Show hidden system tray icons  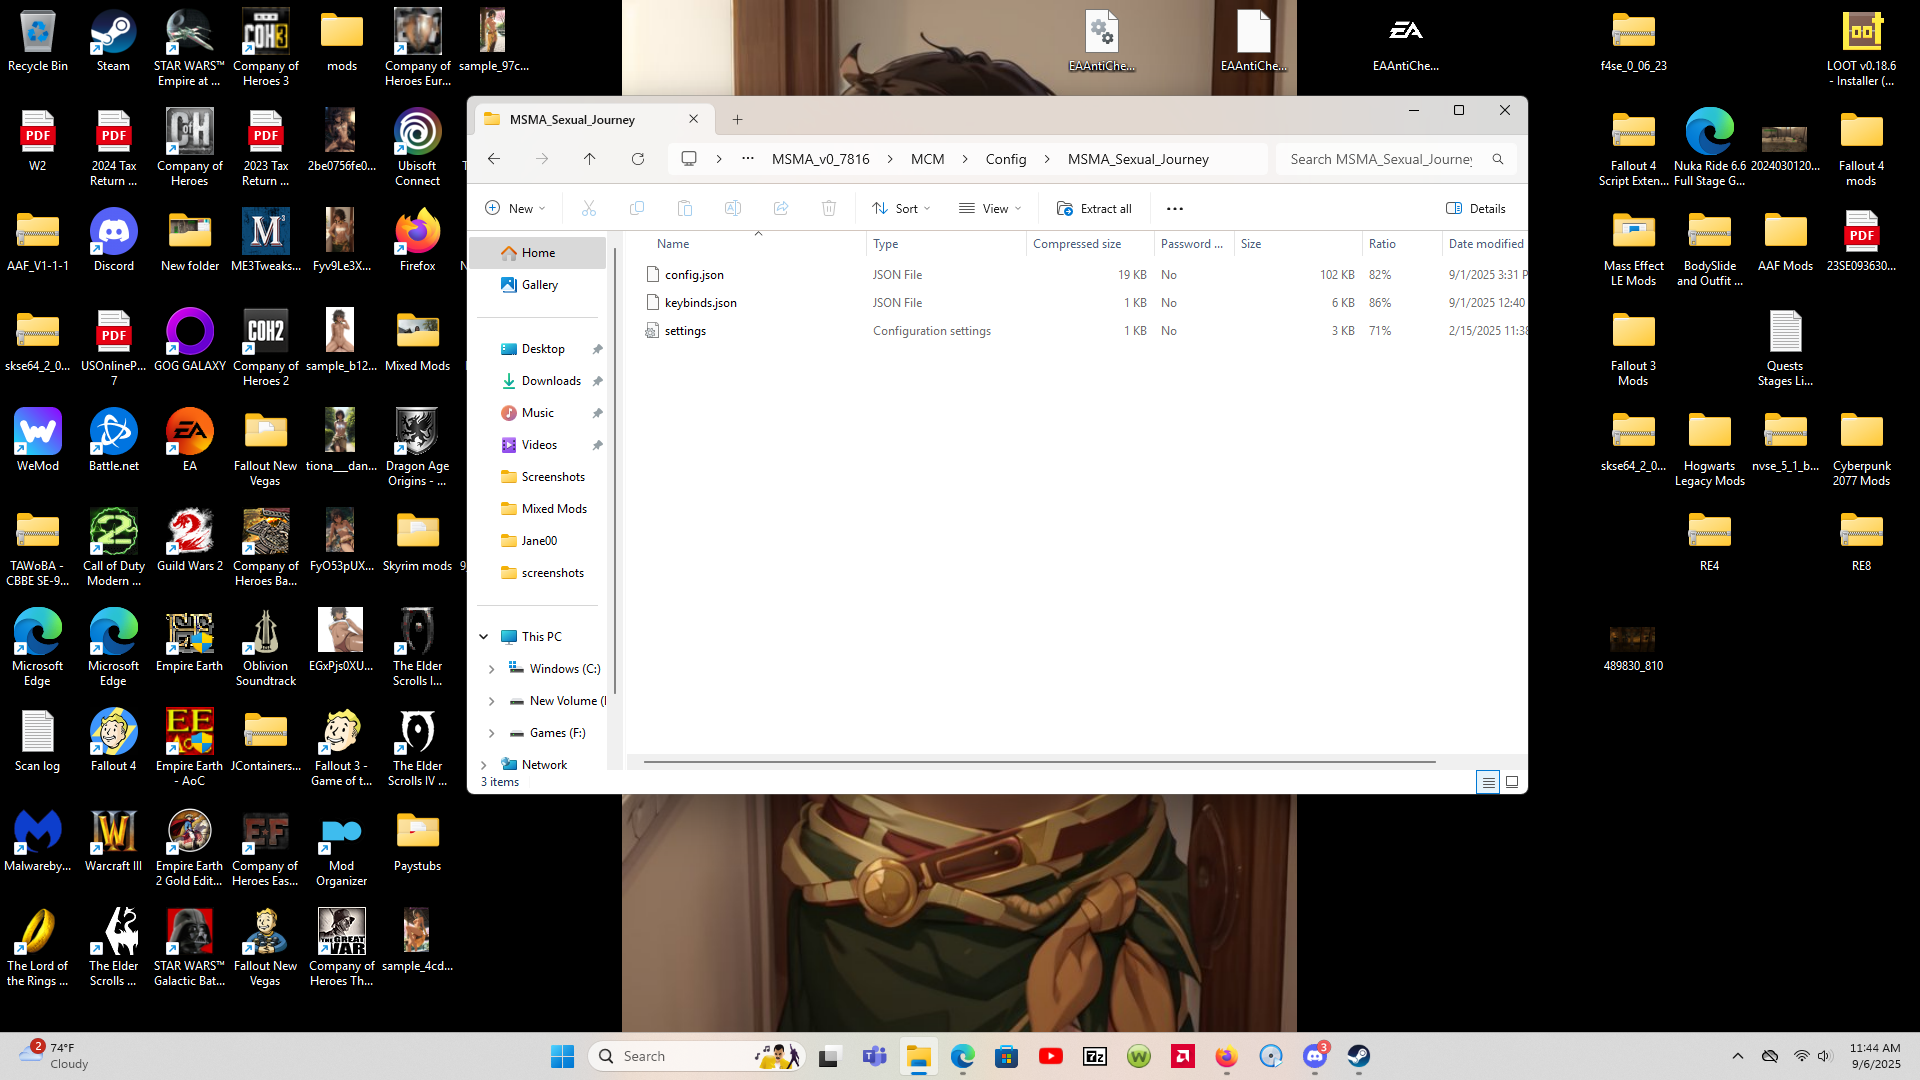click(1738, 1056)
